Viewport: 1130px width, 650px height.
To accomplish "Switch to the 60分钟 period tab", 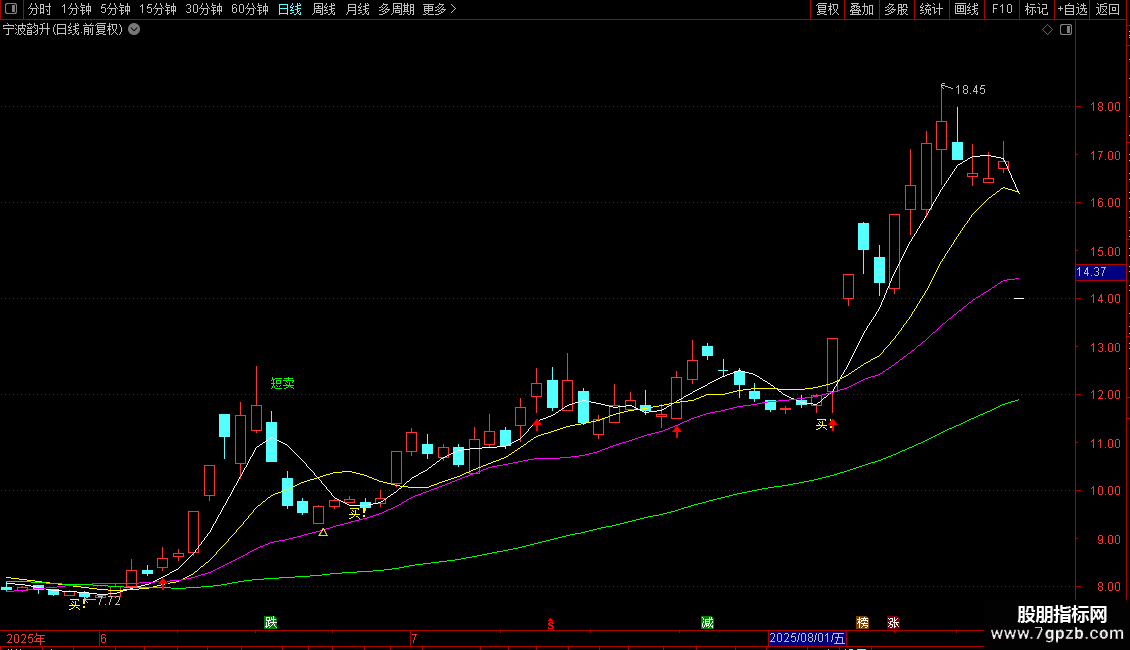I will click(249, 9).
